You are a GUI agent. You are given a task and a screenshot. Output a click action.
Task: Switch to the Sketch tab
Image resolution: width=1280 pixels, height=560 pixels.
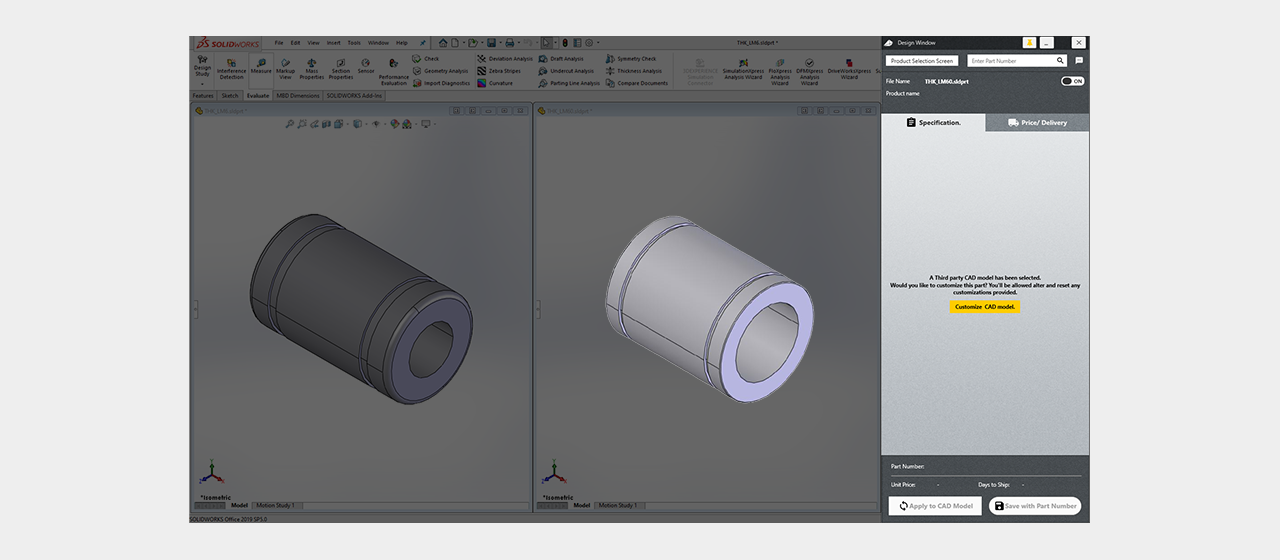pos(230,96)
